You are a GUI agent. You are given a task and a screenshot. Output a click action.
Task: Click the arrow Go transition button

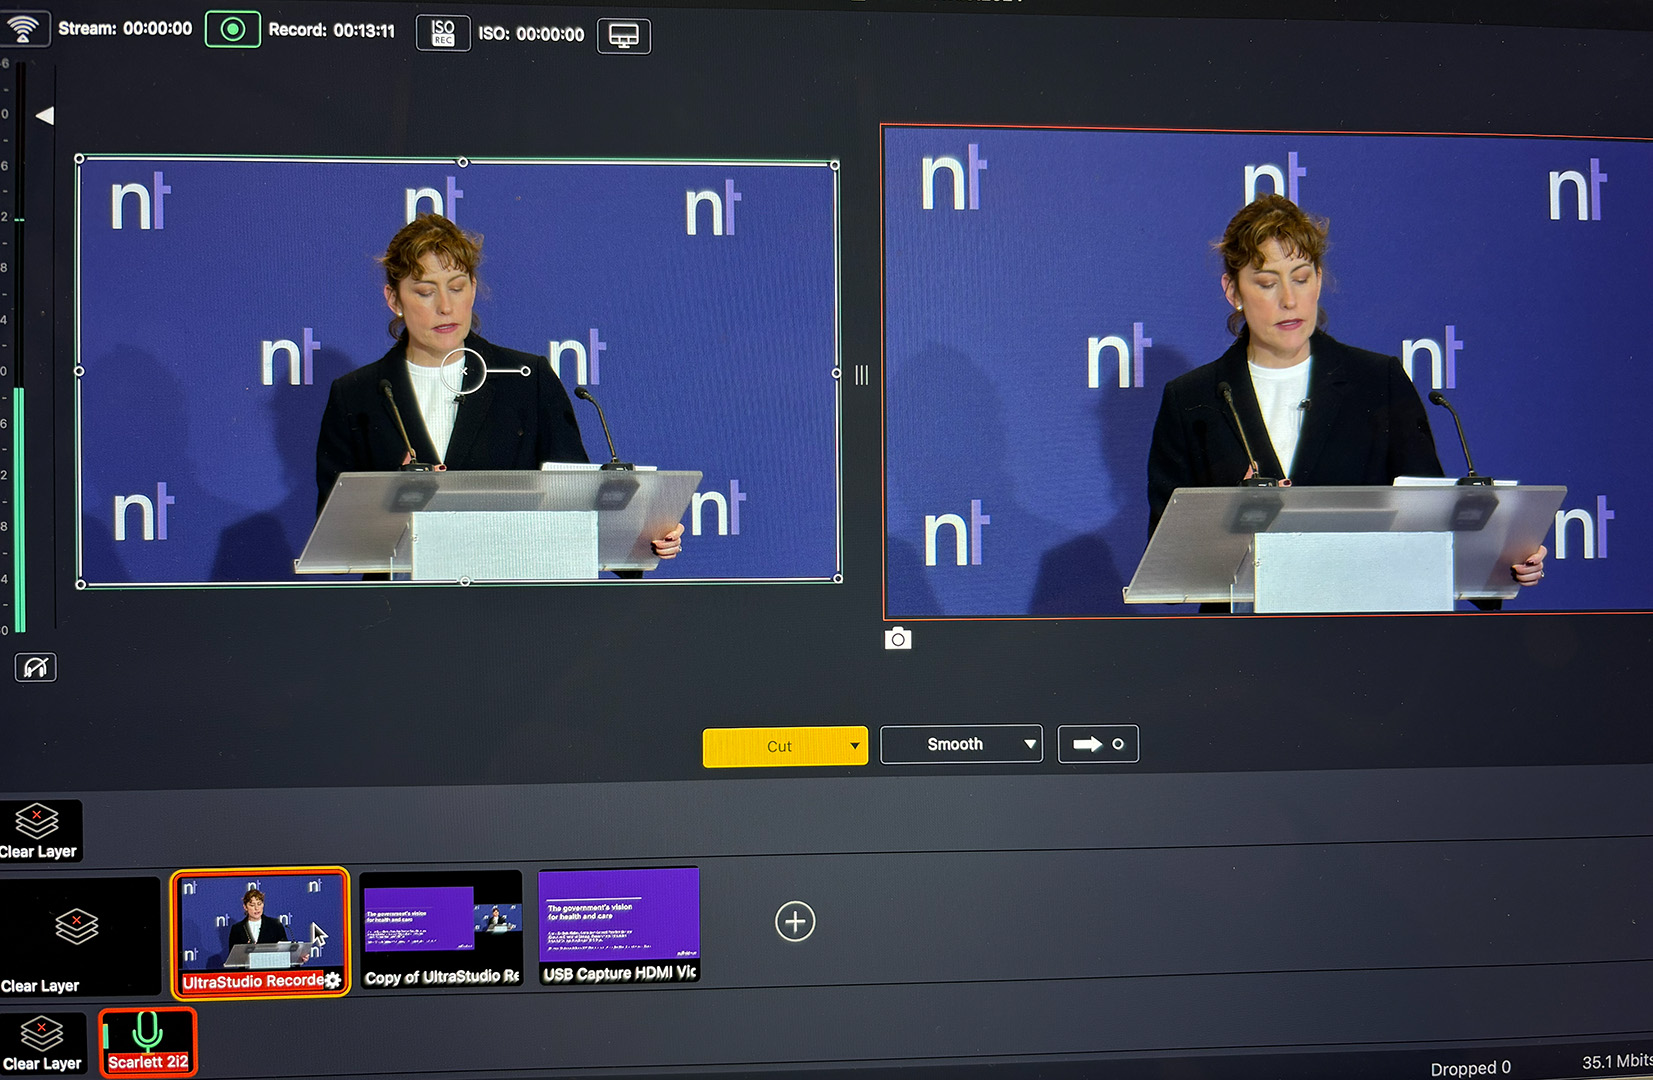pos(1098,744)
